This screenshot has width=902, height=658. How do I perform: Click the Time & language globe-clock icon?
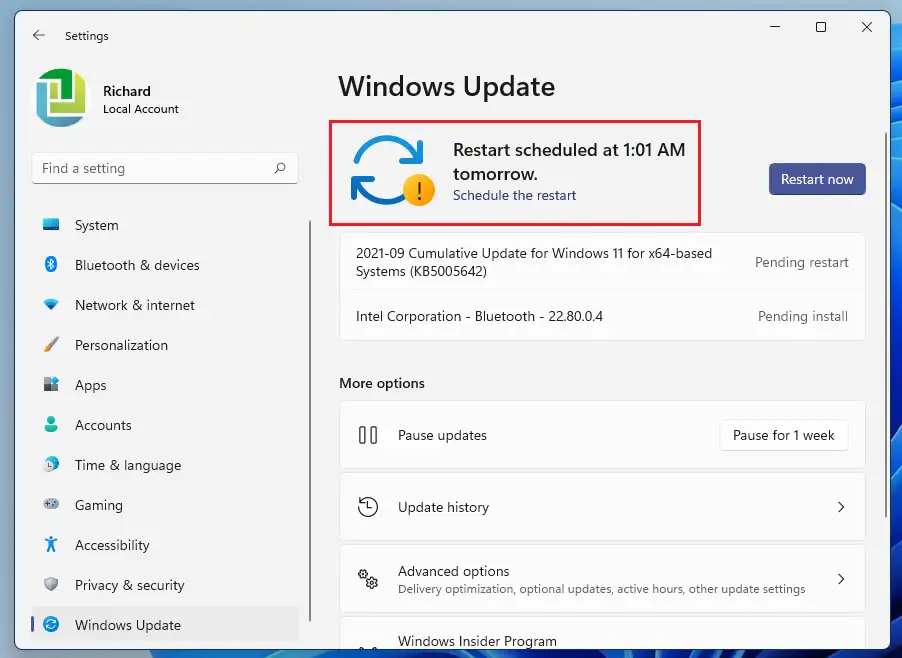coord(51,464)
